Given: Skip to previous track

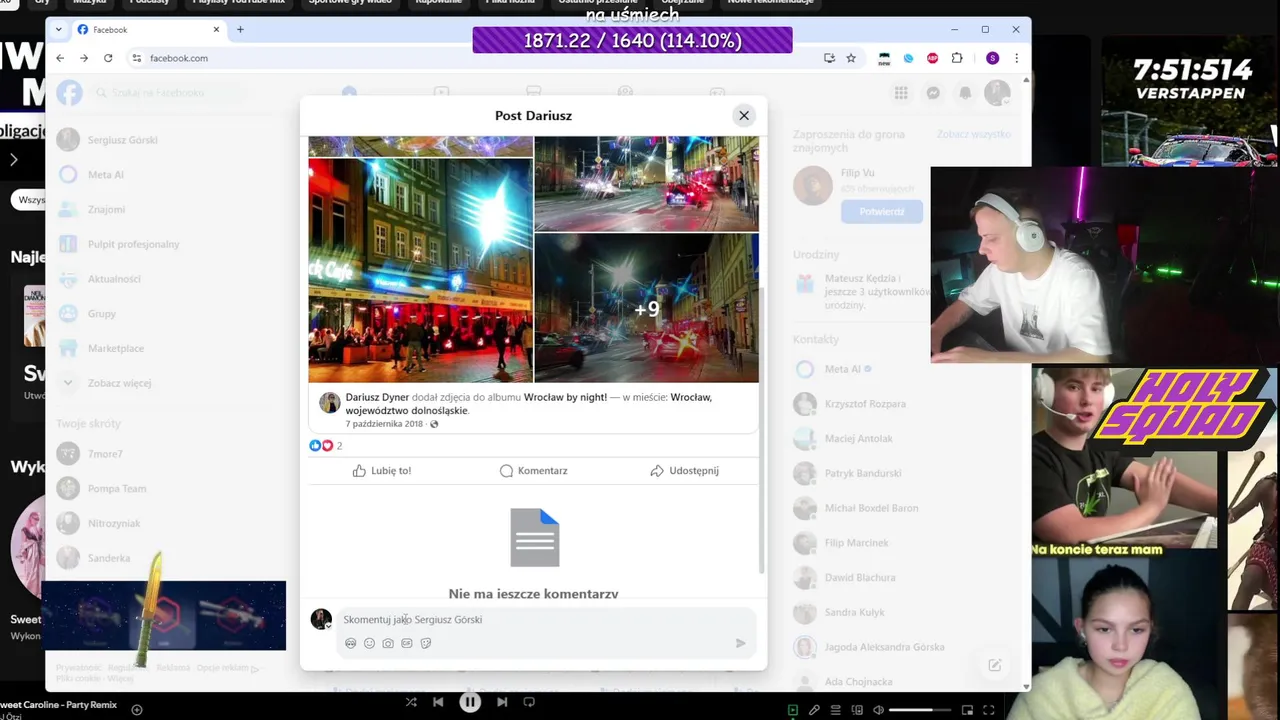Looking at the screenshot, I should (x=438, y=702).
